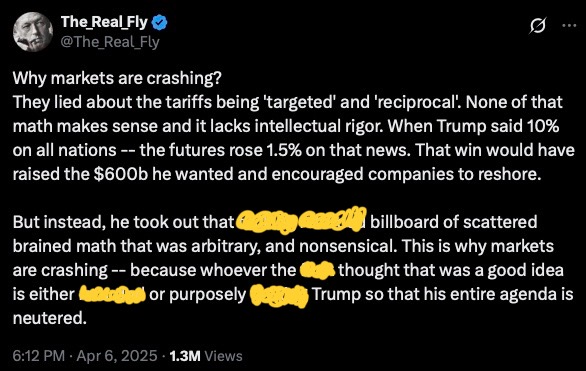Click the yellow scribble after 'is either'
Image resolution: width=586 pixels, height=371 pixels.
click(x=112, y=295)
